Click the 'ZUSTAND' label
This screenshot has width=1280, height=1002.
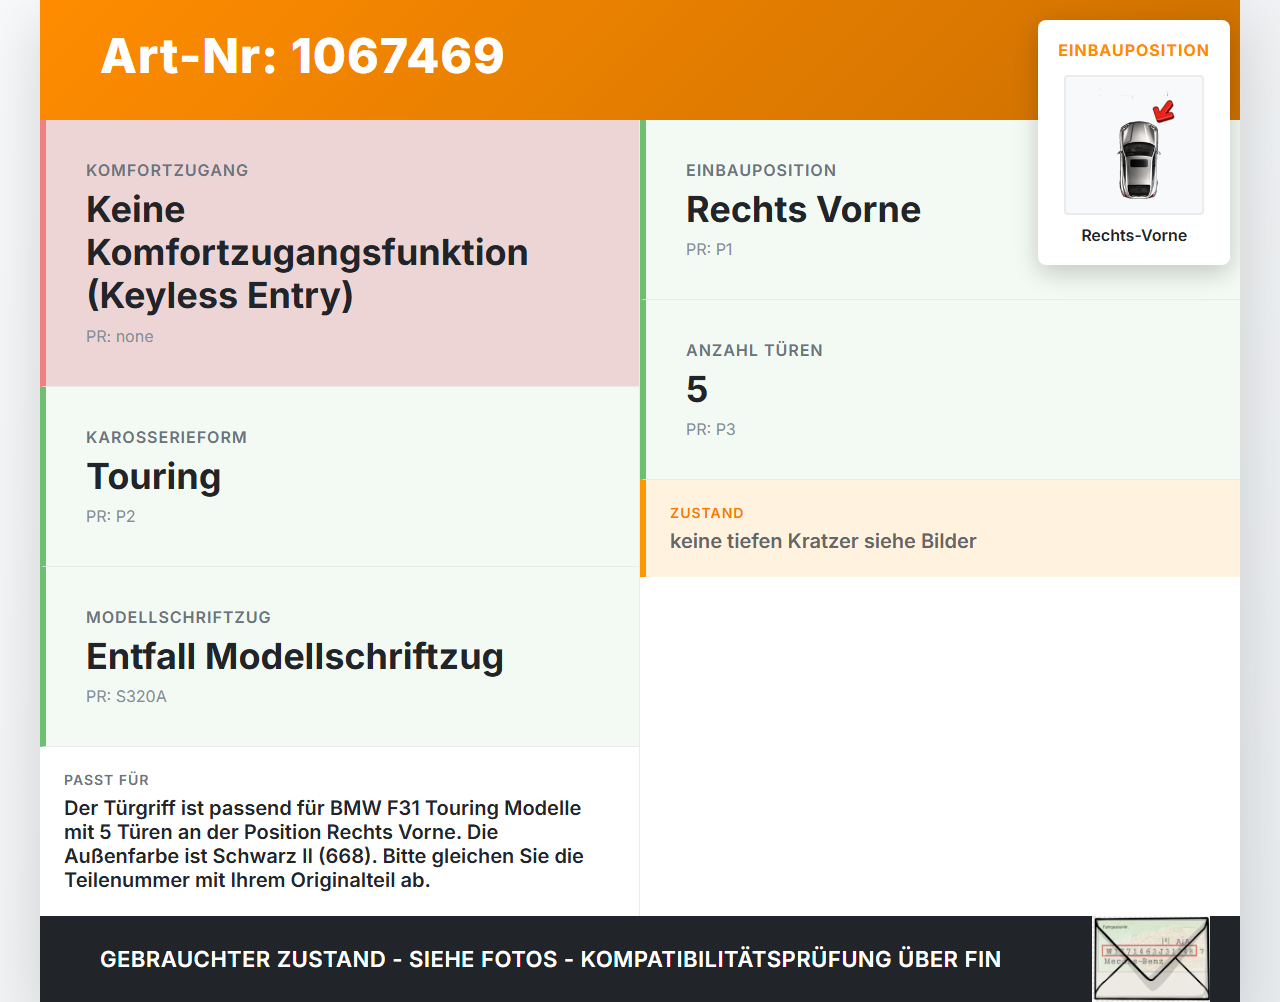707,513
